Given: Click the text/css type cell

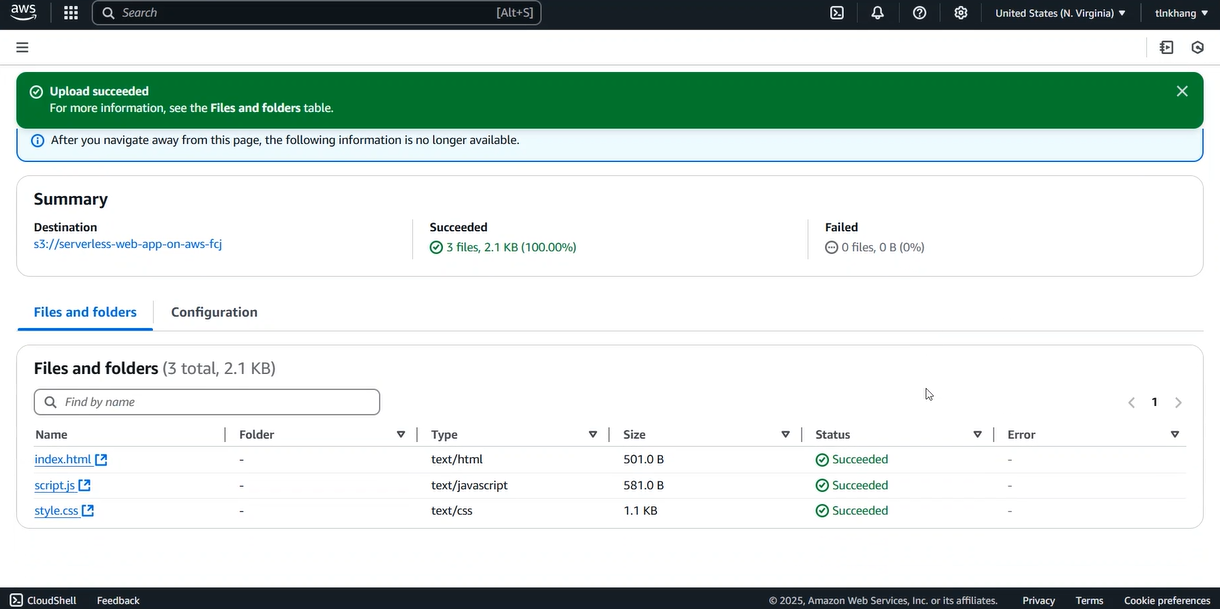Looking at the screenshot, I should 452,511.
